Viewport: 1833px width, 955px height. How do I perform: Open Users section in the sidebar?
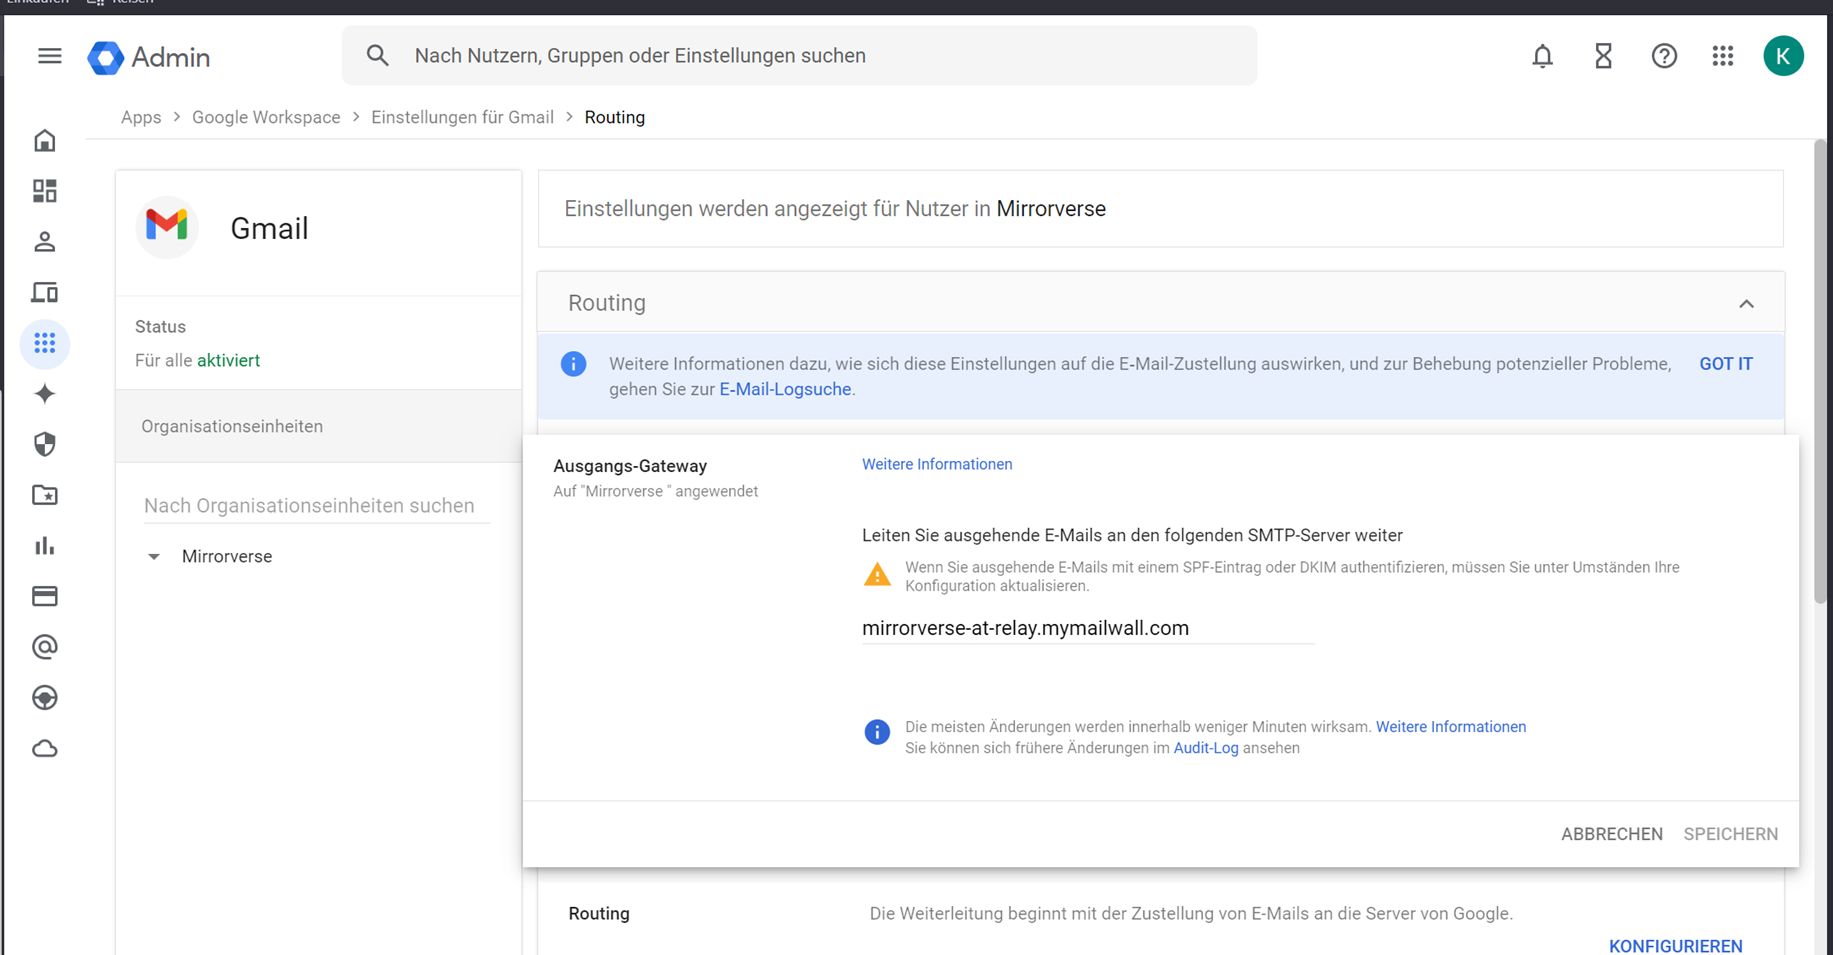click(45, 242)
